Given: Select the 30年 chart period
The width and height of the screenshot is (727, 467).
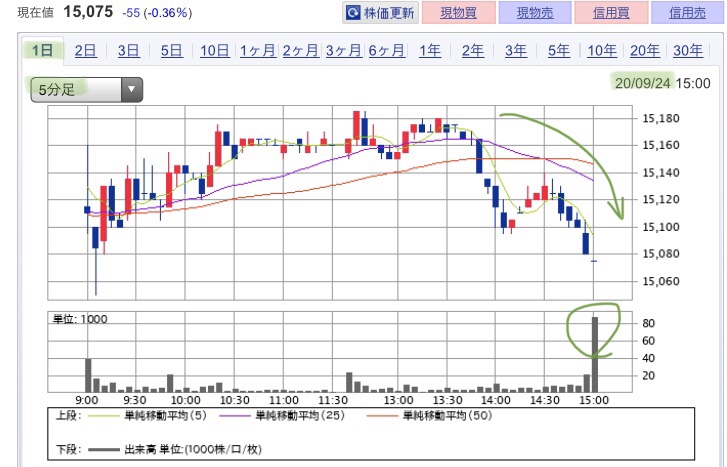Looking at the screenshot, I should coord(688,50).
